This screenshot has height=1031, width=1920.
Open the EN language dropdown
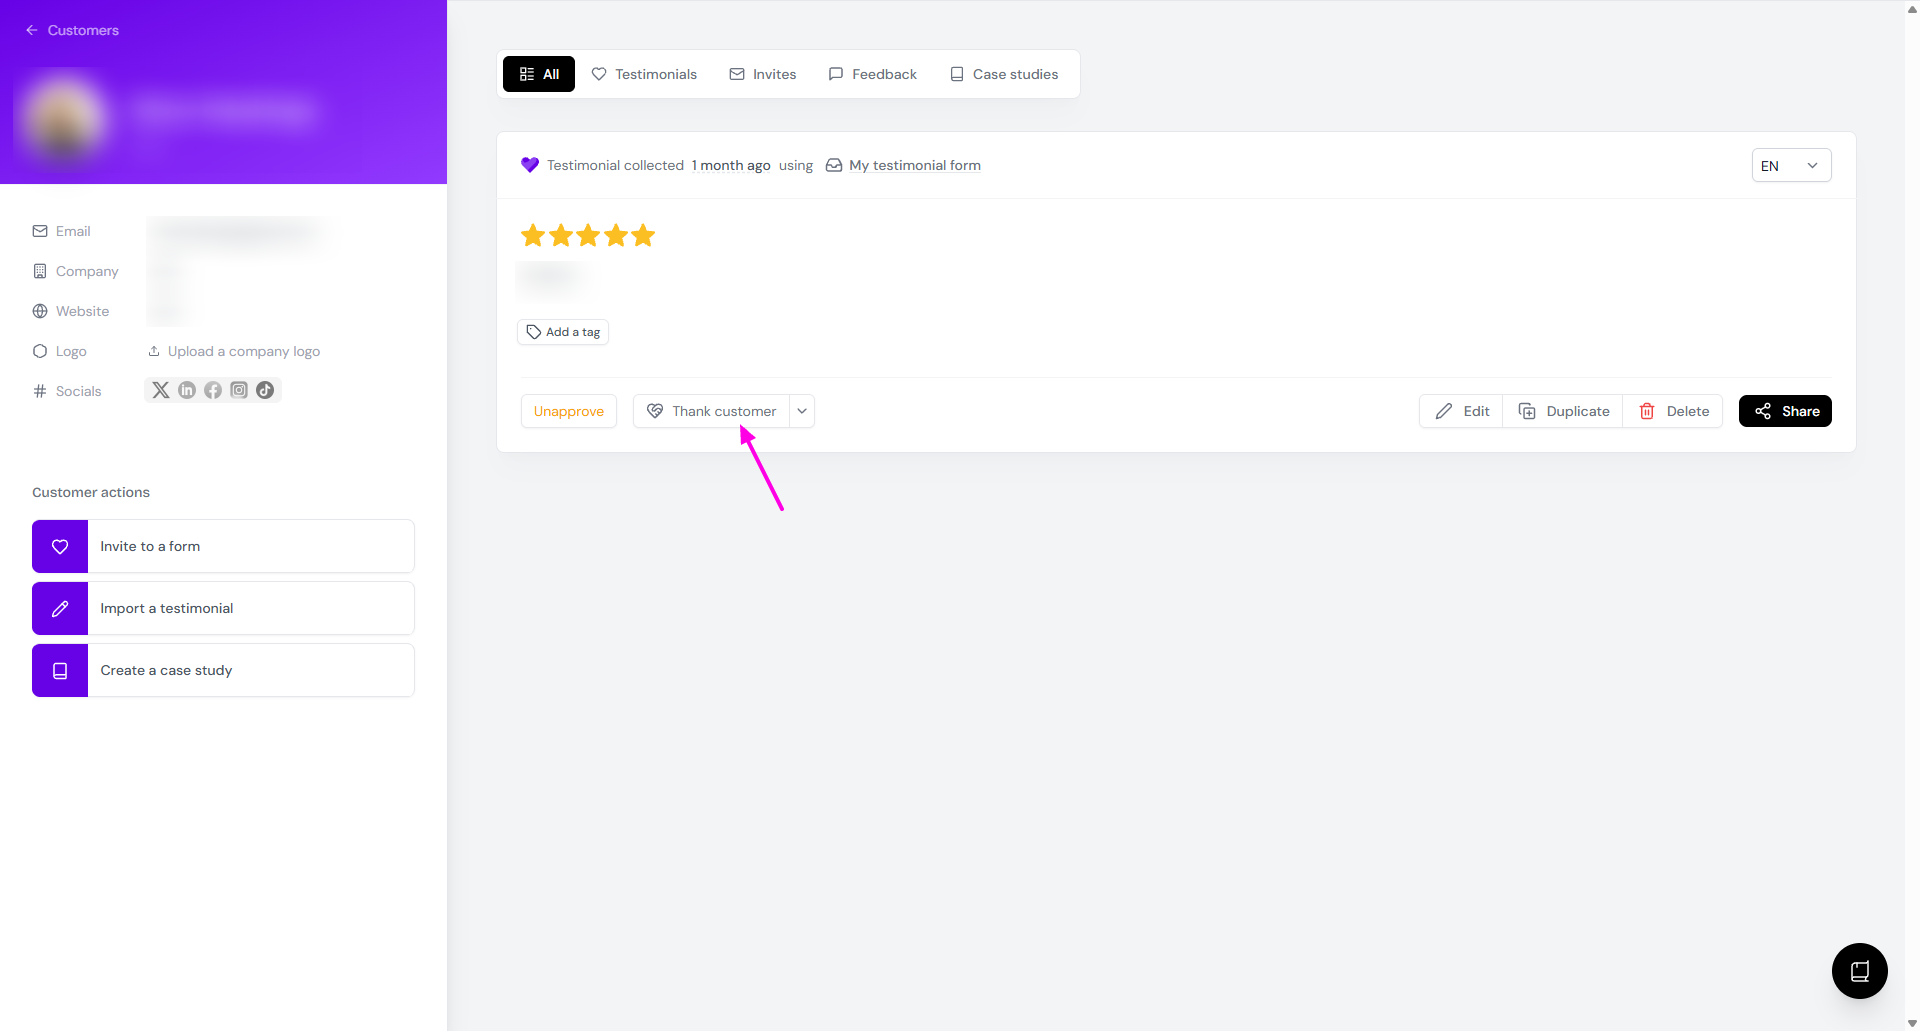click(x=1790, y=166)
